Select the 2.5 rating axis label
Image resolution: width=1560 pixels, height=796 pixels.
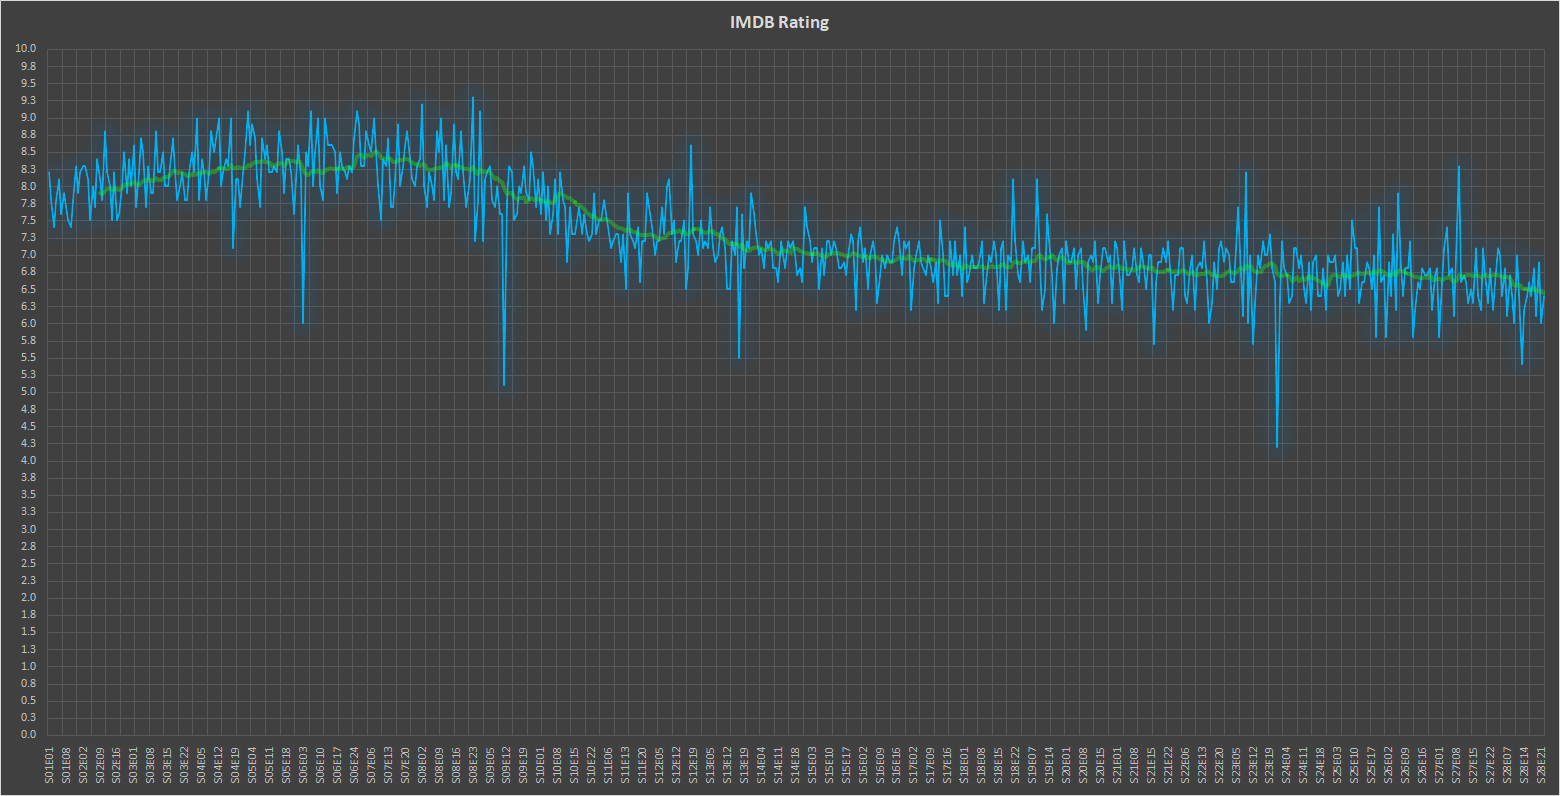coord(28,563)
